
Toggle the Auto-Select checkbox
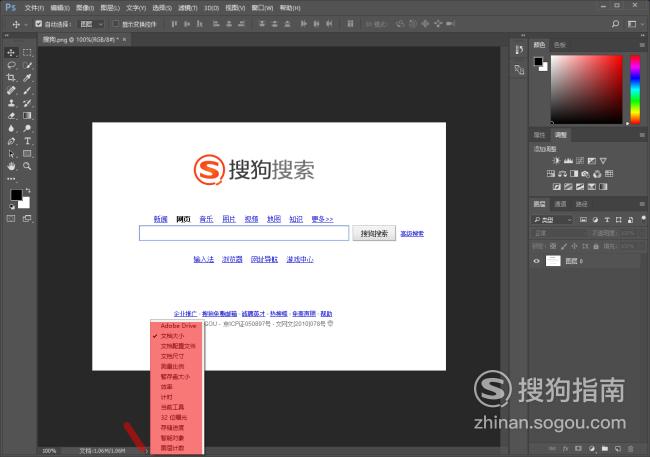pyautogui.click(x=39, y=24)
